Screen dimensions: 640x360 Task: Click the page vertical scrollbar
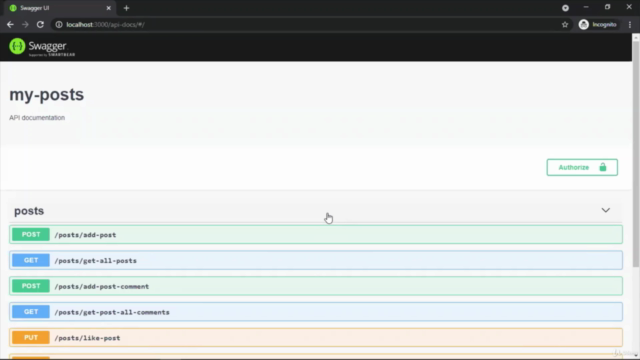[x=636, y=155]
